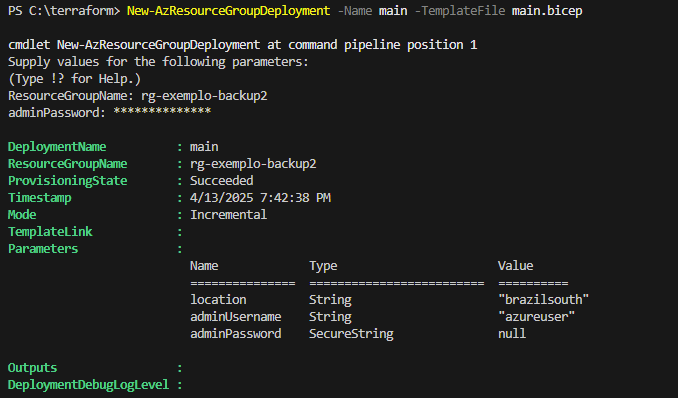Click the '-Name' parameter flag

(x=355, y=11)
